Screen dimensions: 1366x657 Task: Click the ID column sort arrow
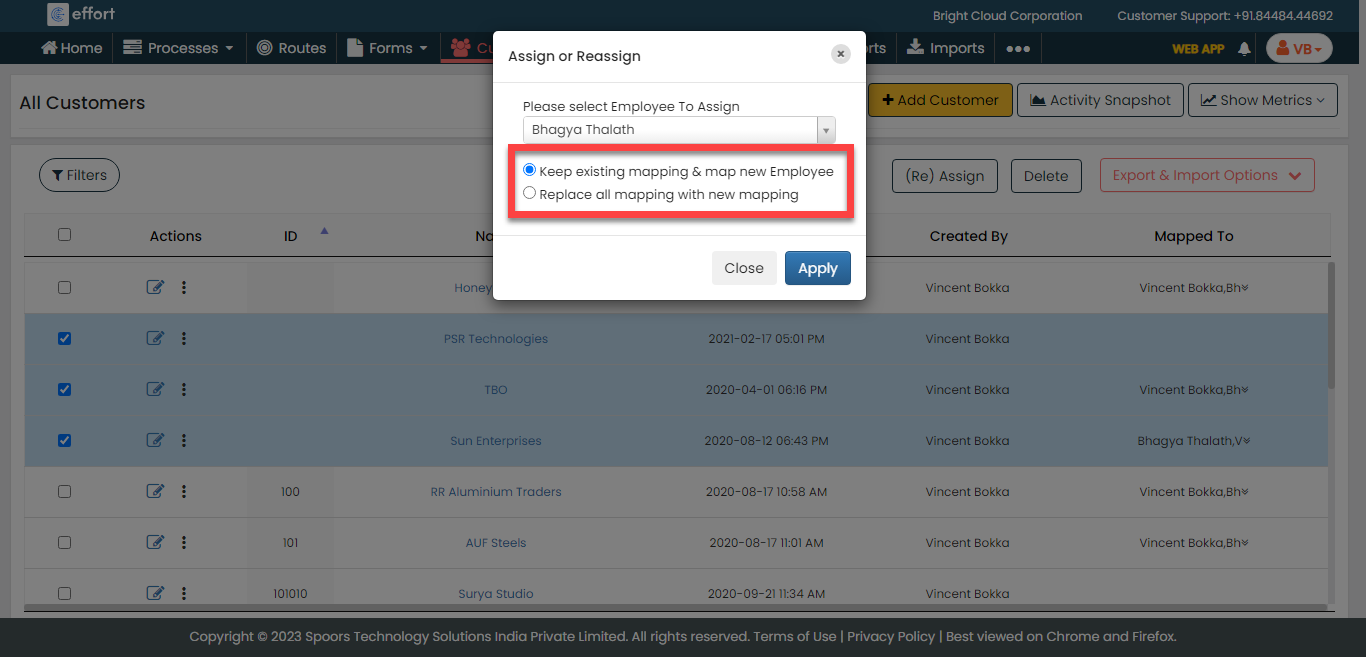(x=323, y=231)
